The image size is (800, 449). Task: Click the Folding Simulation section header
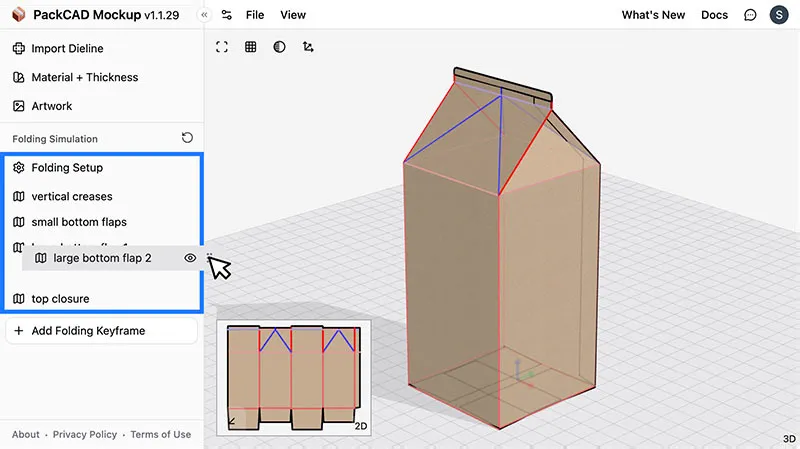click(x=55, y=139)
